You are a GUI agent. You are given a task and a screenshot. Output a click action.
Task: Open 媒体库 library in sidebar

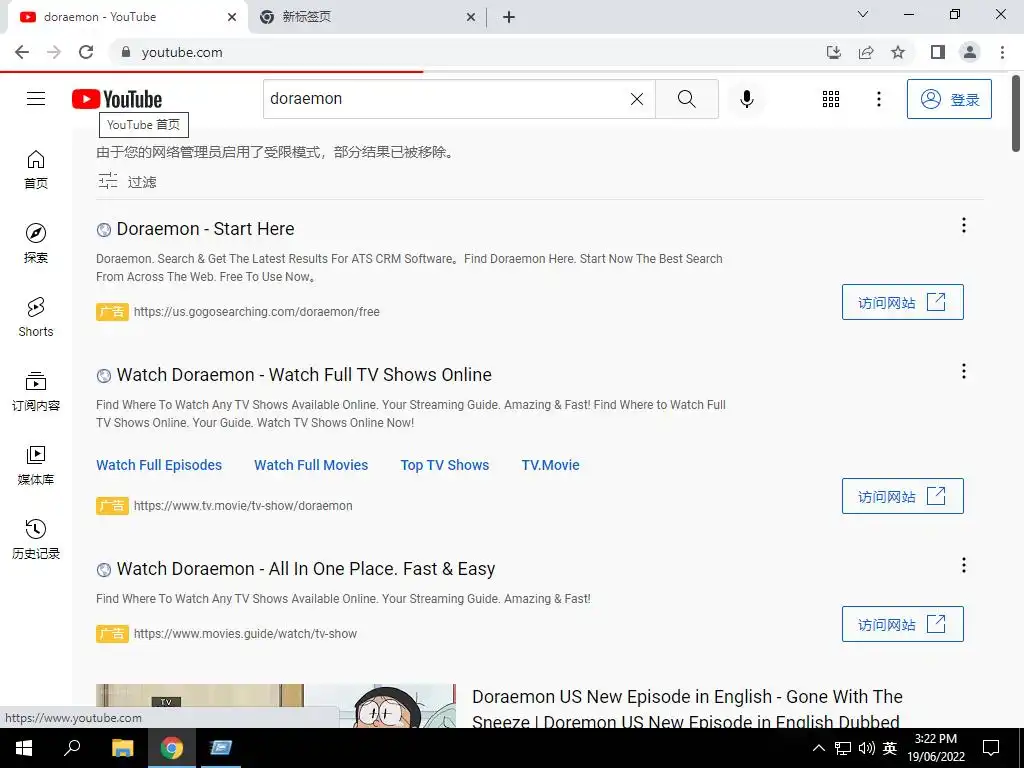[36, 466]
